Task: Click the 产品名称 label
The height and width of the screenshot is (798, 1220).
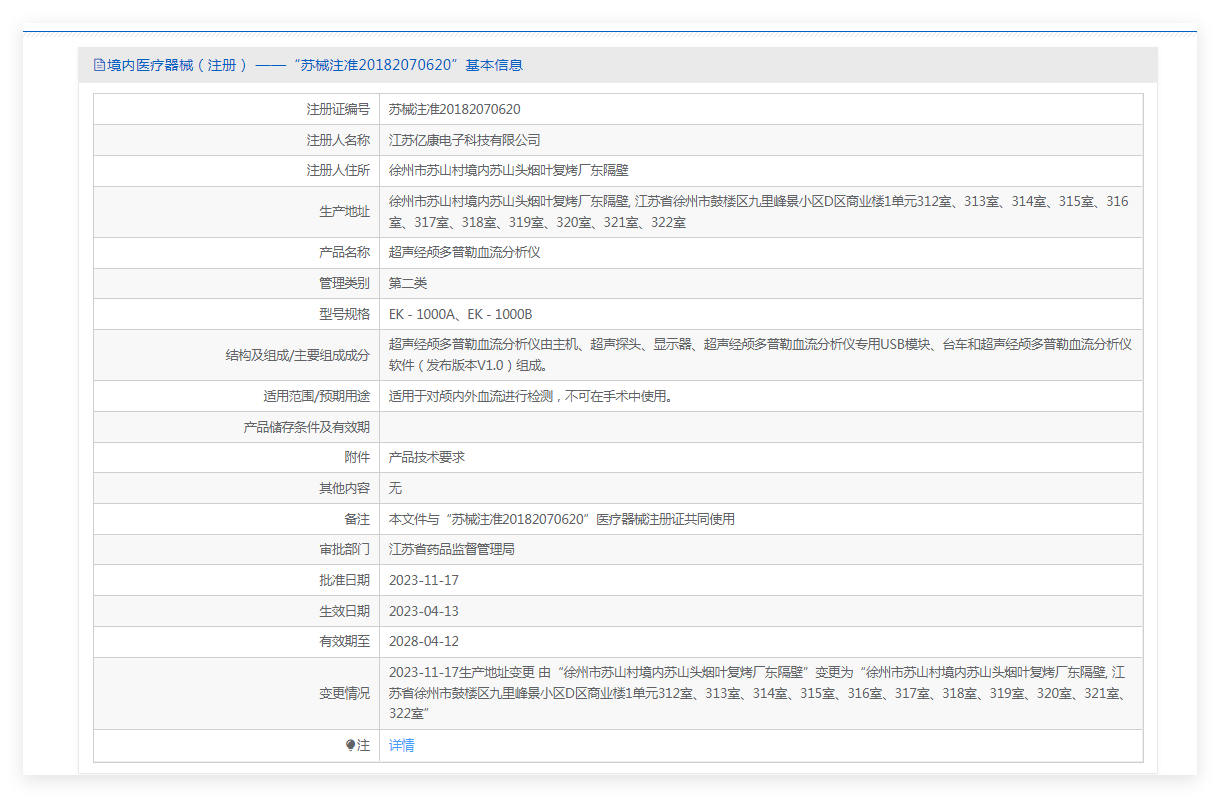Action: coord(344,252)
